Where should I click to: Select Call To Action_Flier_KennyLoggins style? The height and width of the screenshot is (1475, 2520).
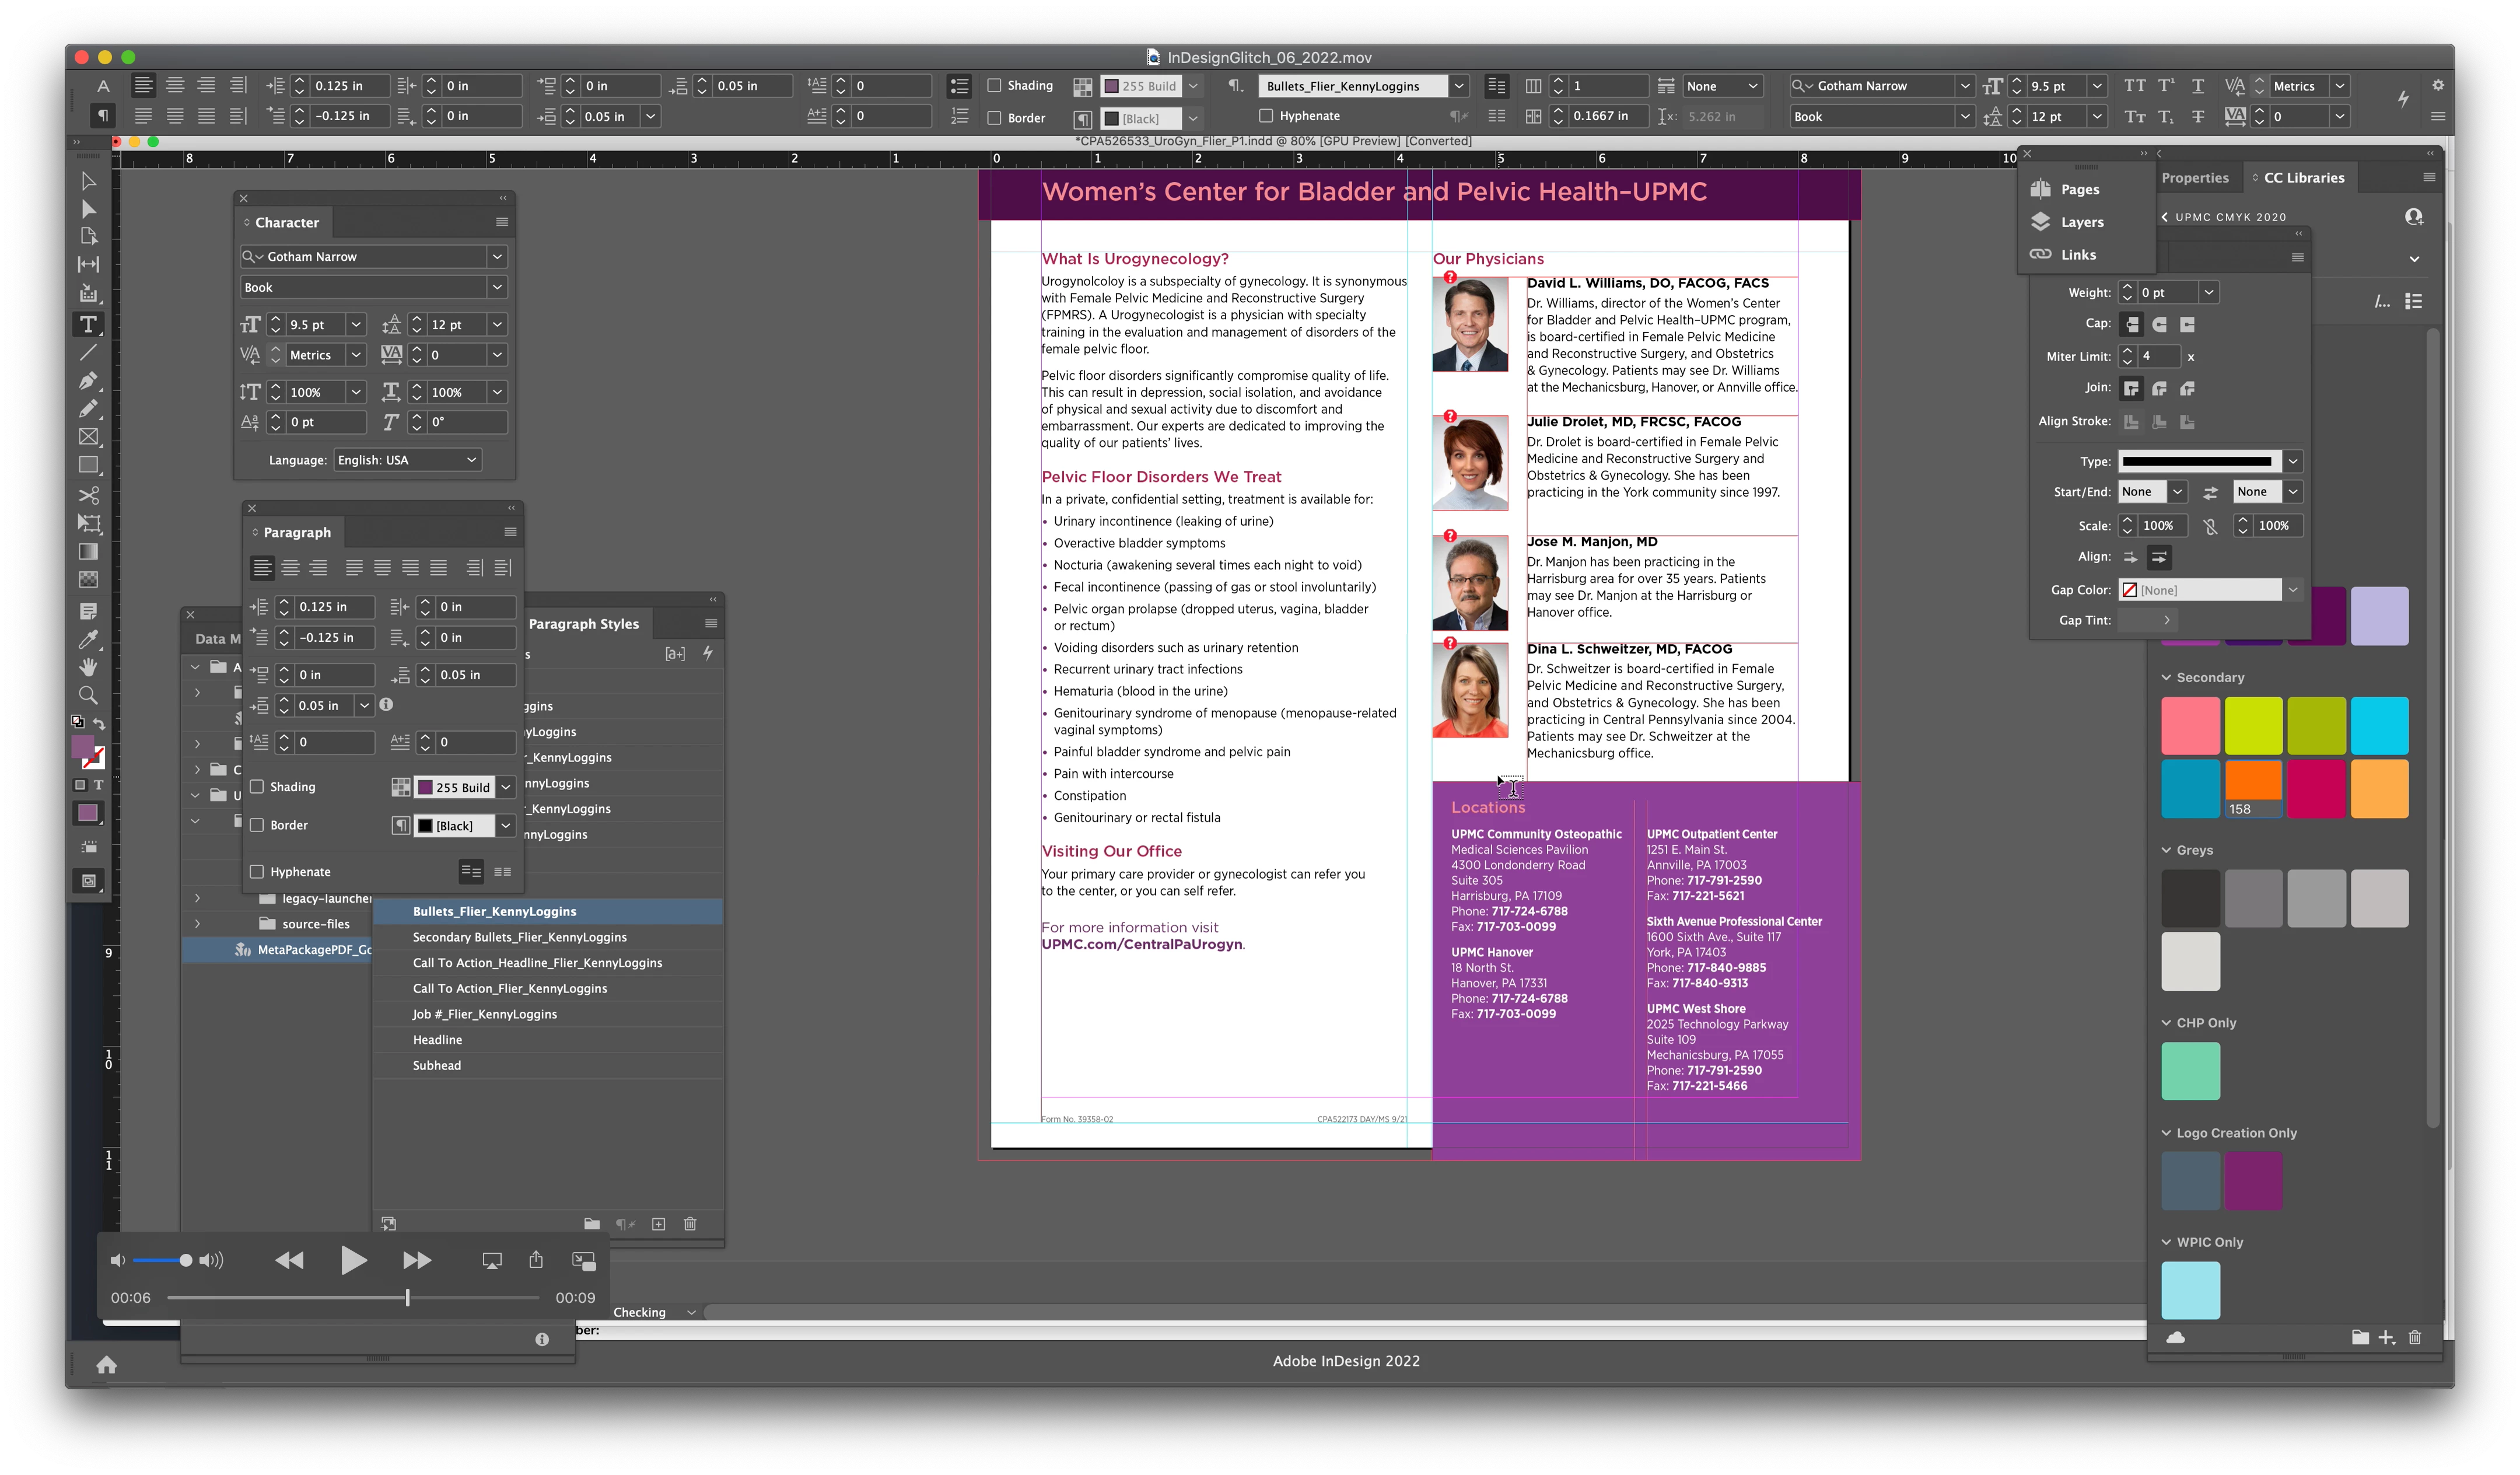[x=510, y=988]
